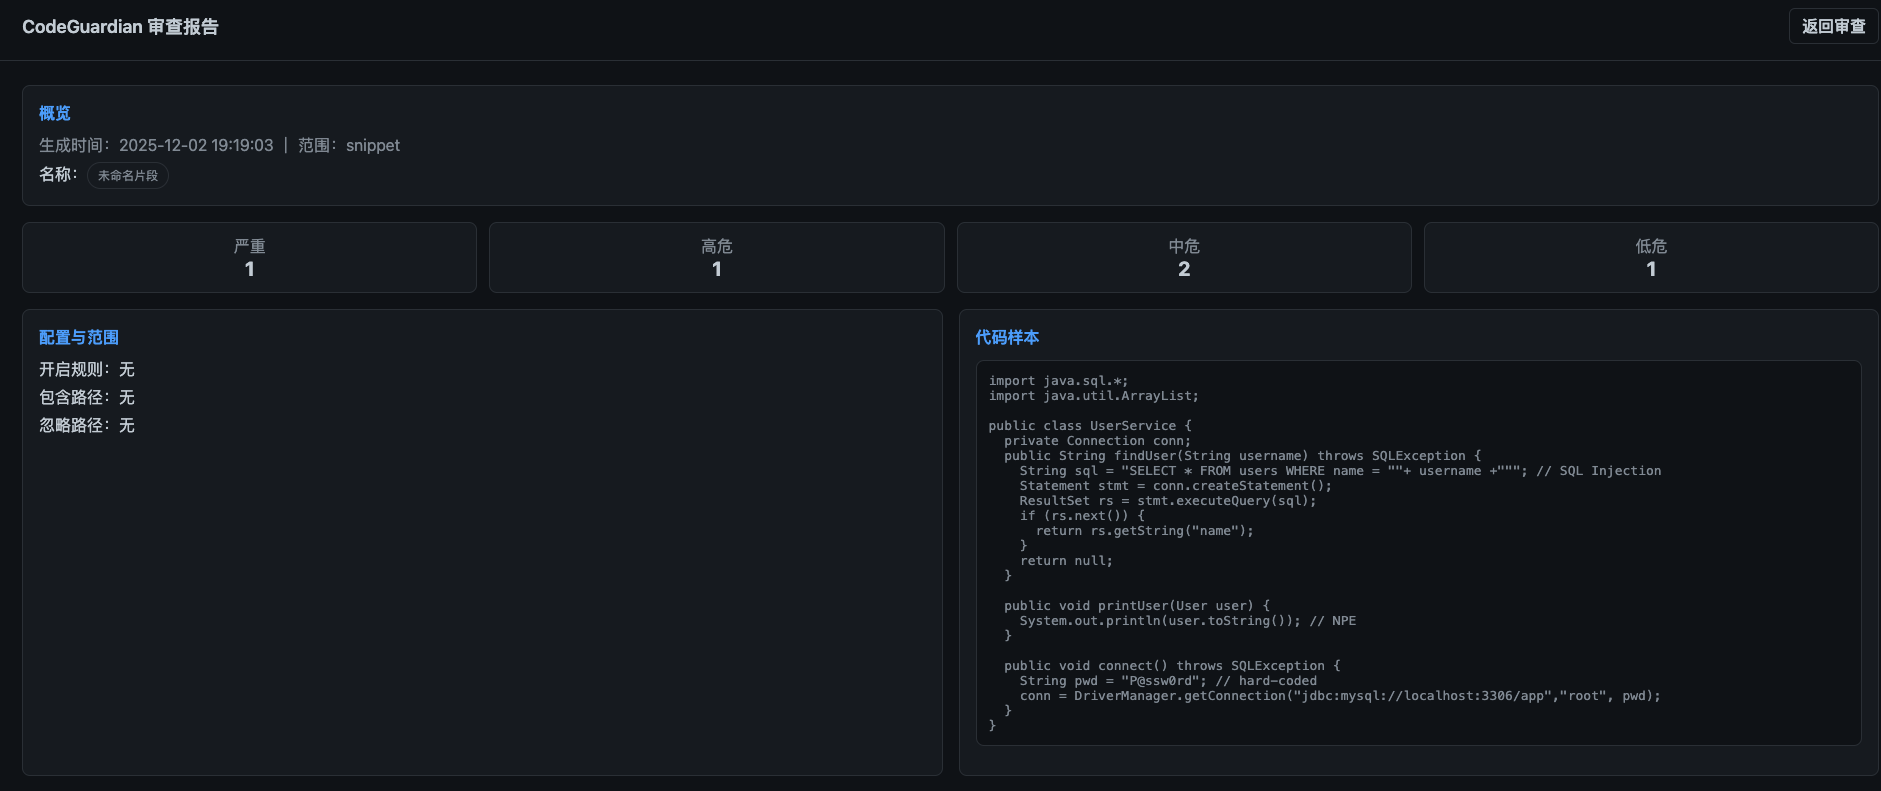The width and height of the screenshot is (1881, 791).
Task: Click the DriverManager.getConnection code line
Action: coord(1339,696)
